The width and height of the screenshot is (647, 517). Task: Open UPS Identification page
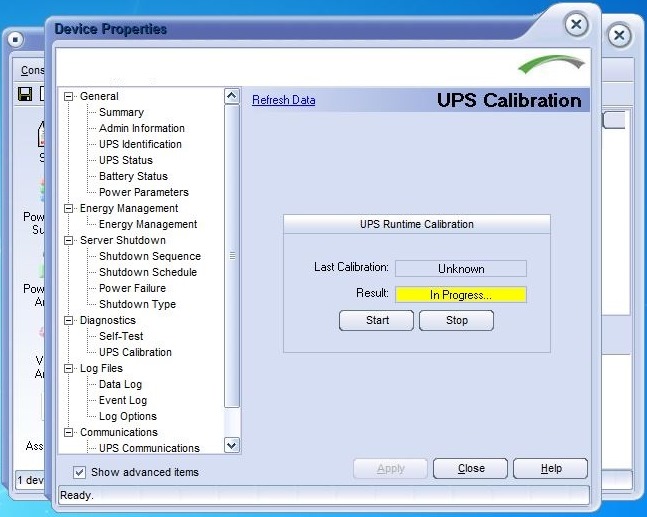(x=140, y=144)
